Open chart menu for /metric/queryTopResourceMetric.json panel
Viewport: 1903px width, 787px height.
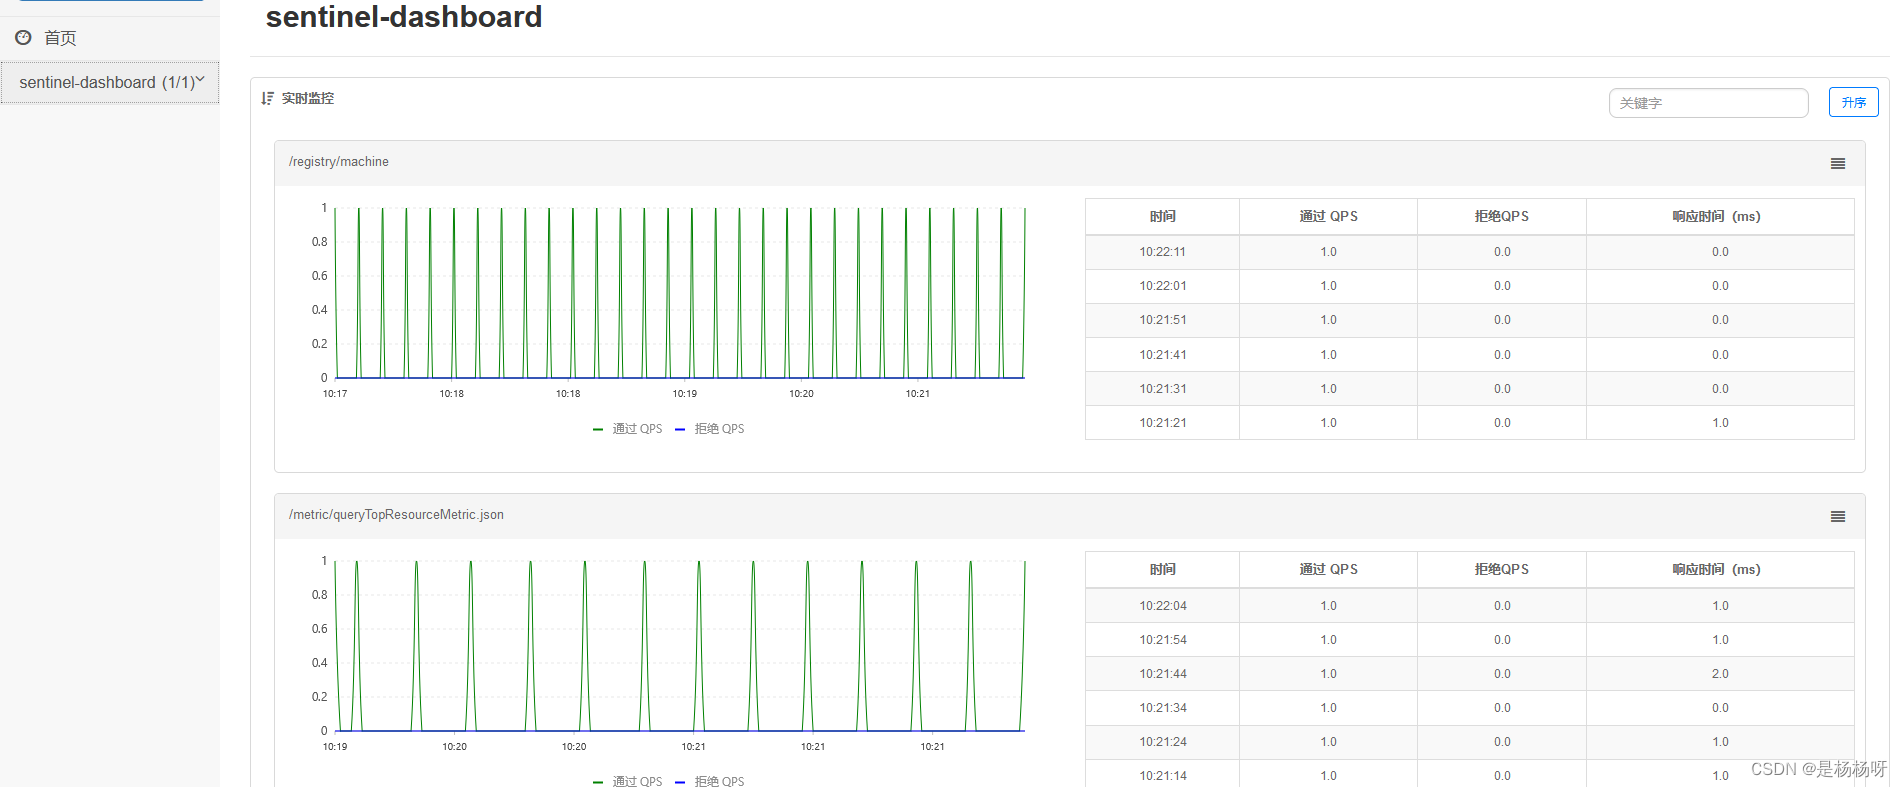(1838, 517)
